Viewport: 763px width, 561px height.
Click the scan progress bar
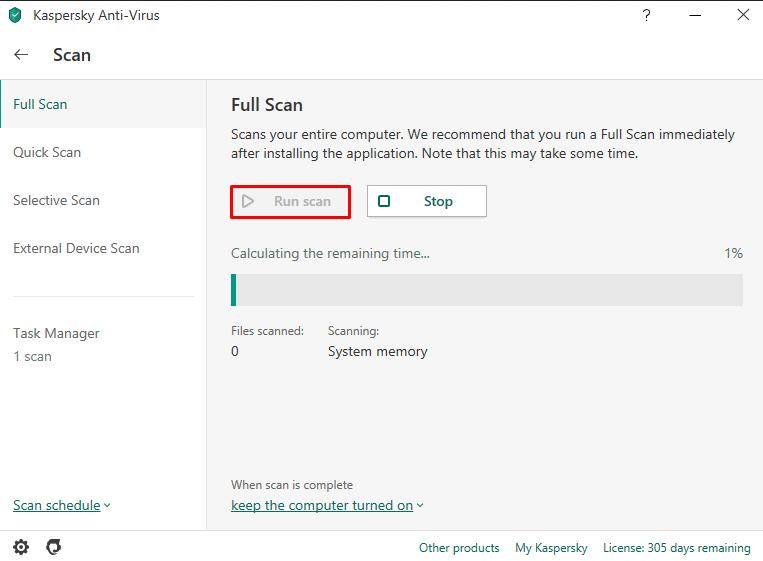487,290
